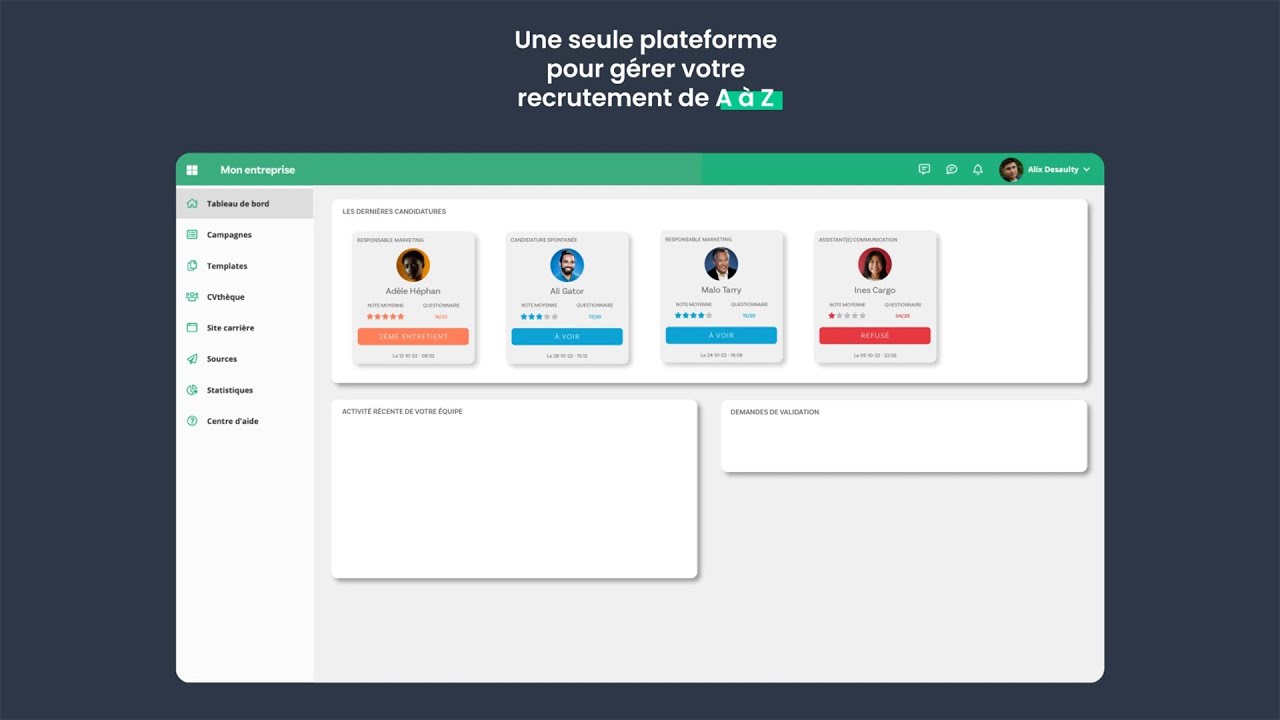Open Statistiques via its pie chart icon
The height and width of the screenshot is (720, 1280).
click(x=192, y=390)
